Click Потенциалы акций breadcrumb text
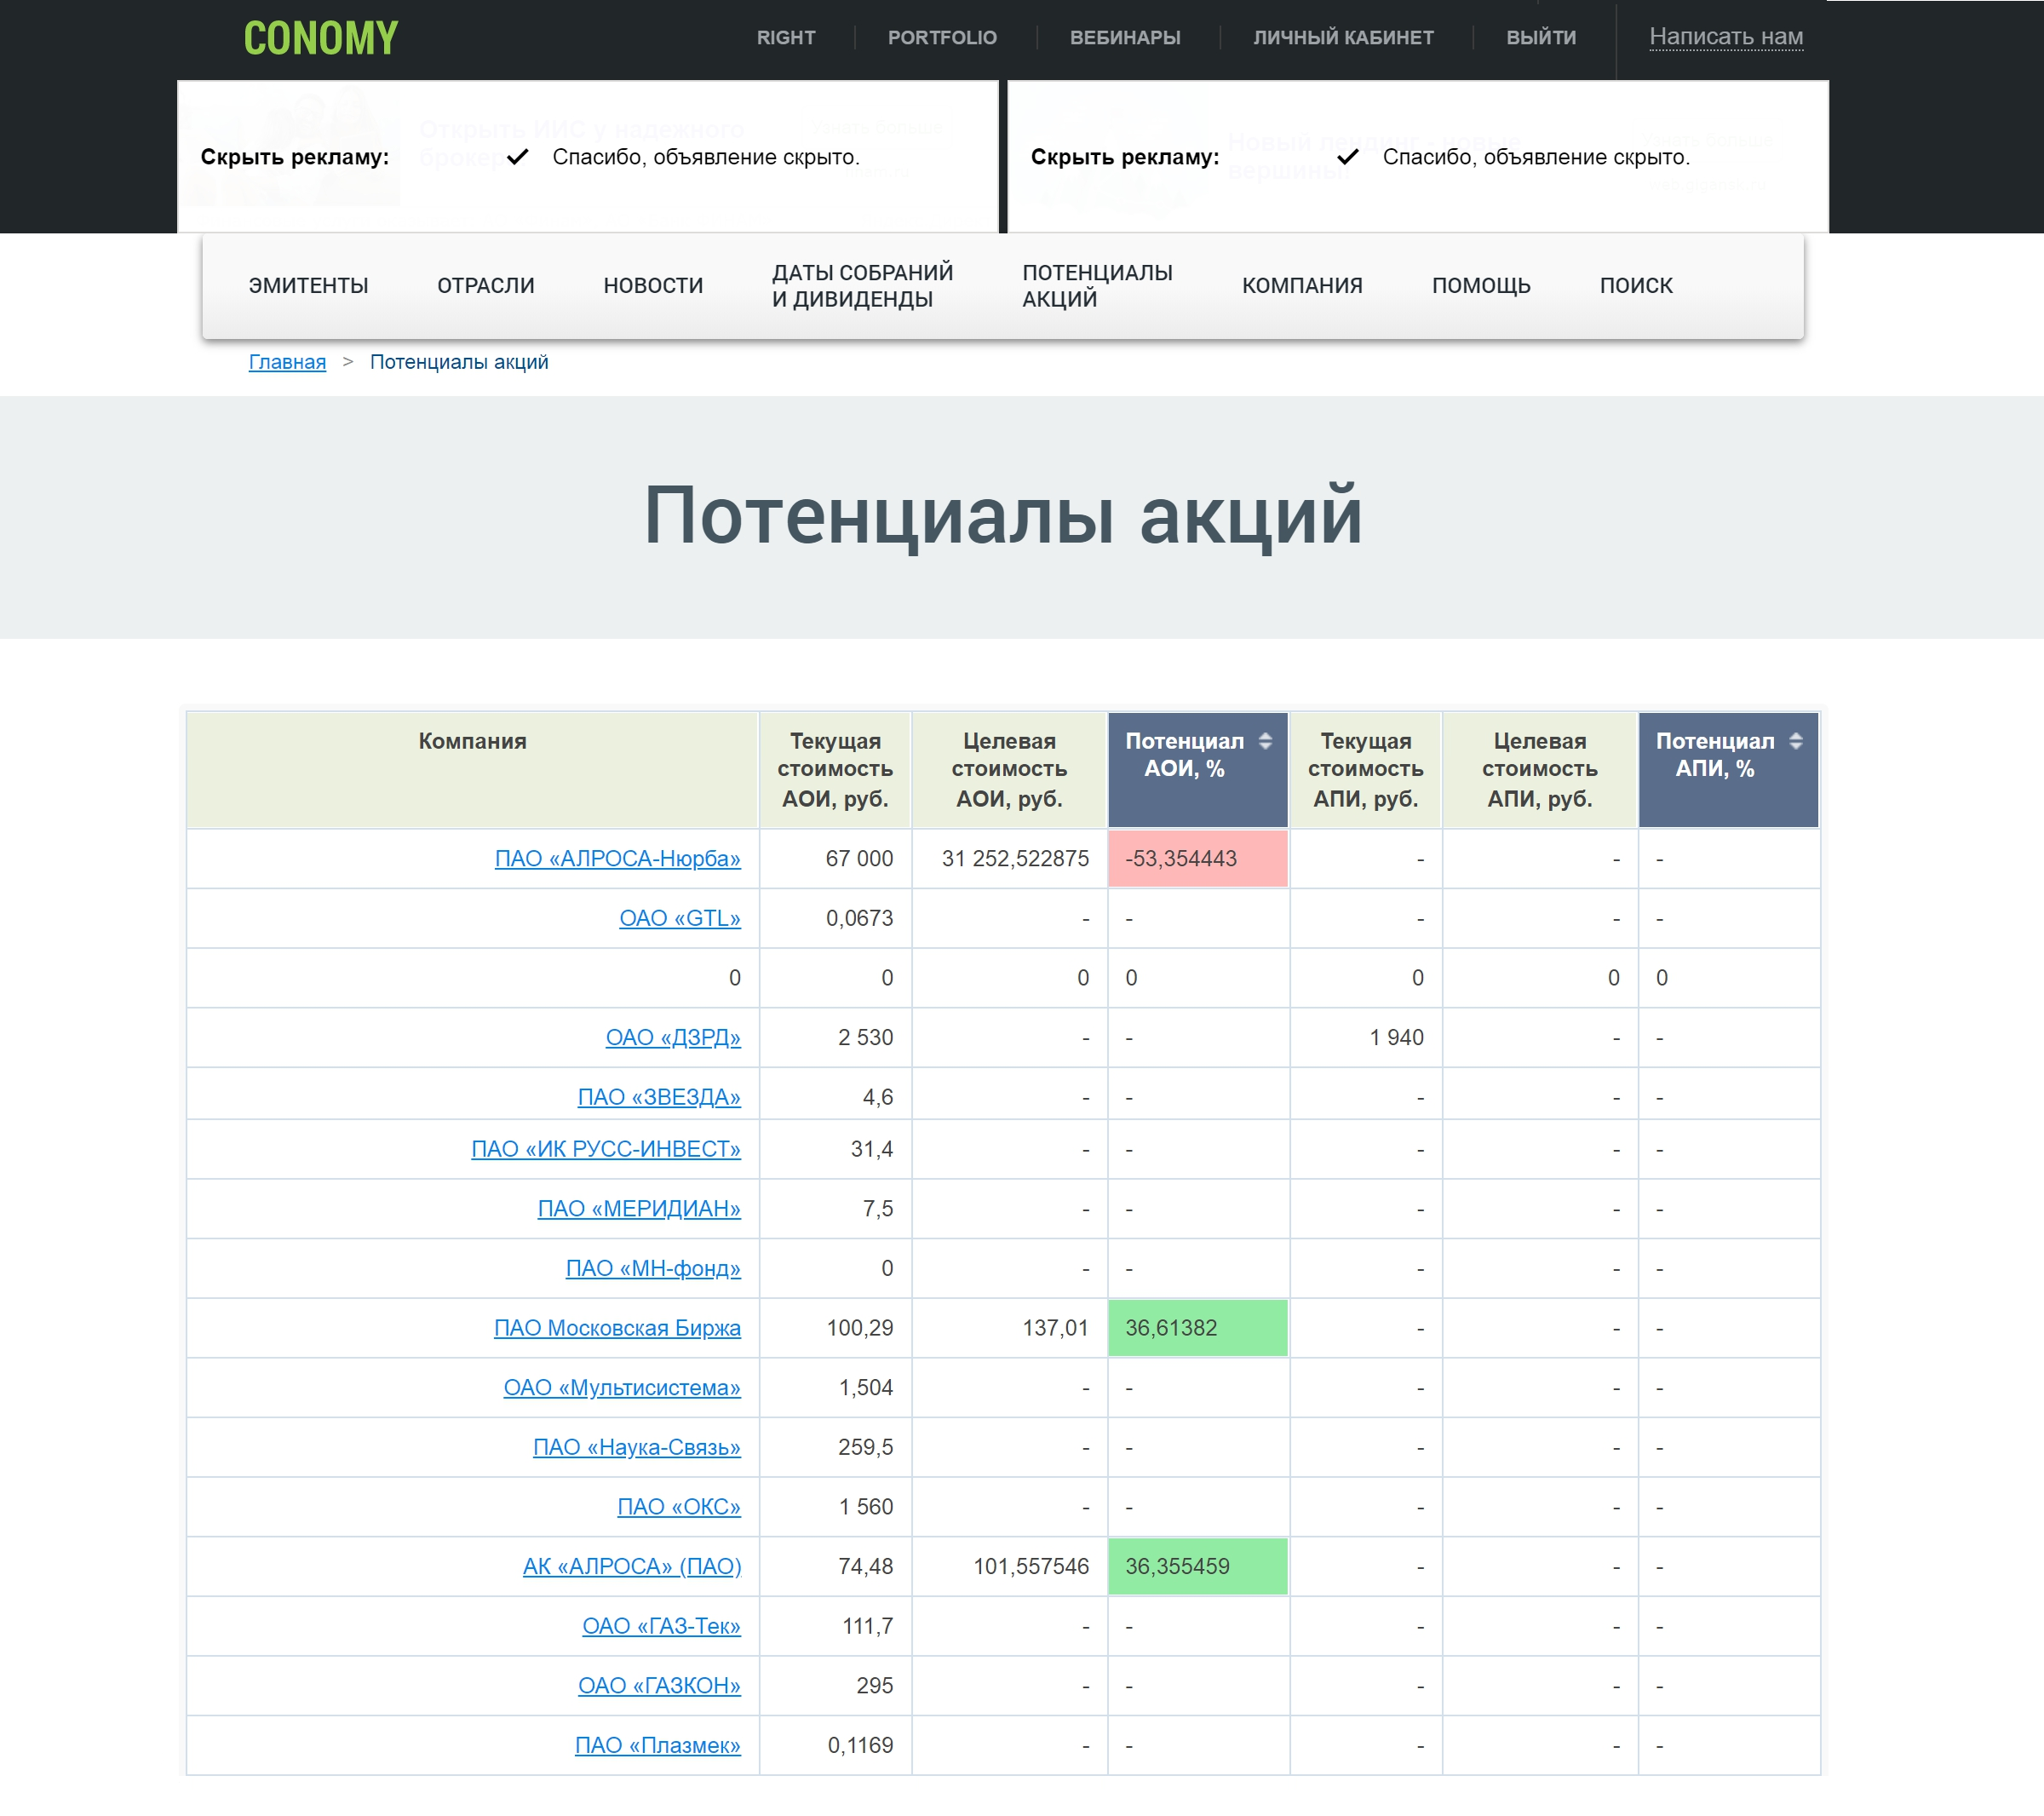 (x=459, y=362)
